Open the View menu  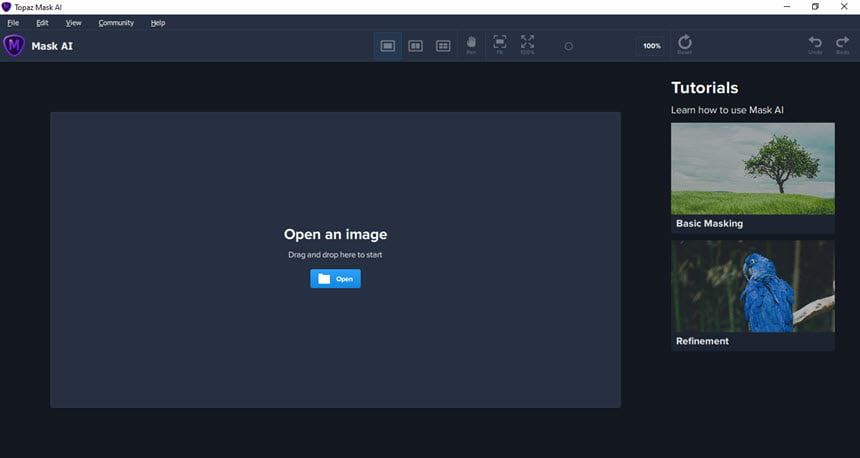(73, 23)
